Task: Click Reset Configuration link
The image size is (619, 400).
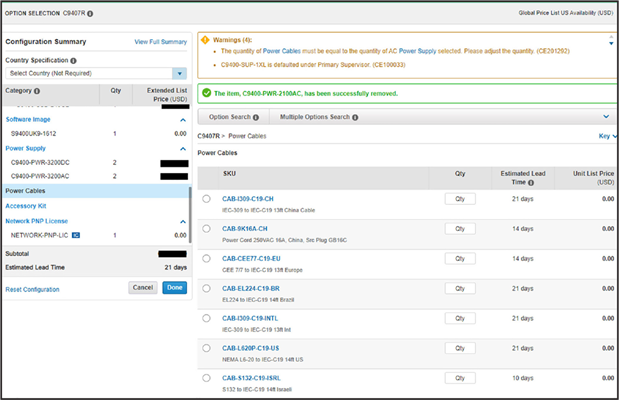Action: coord(32,289)
